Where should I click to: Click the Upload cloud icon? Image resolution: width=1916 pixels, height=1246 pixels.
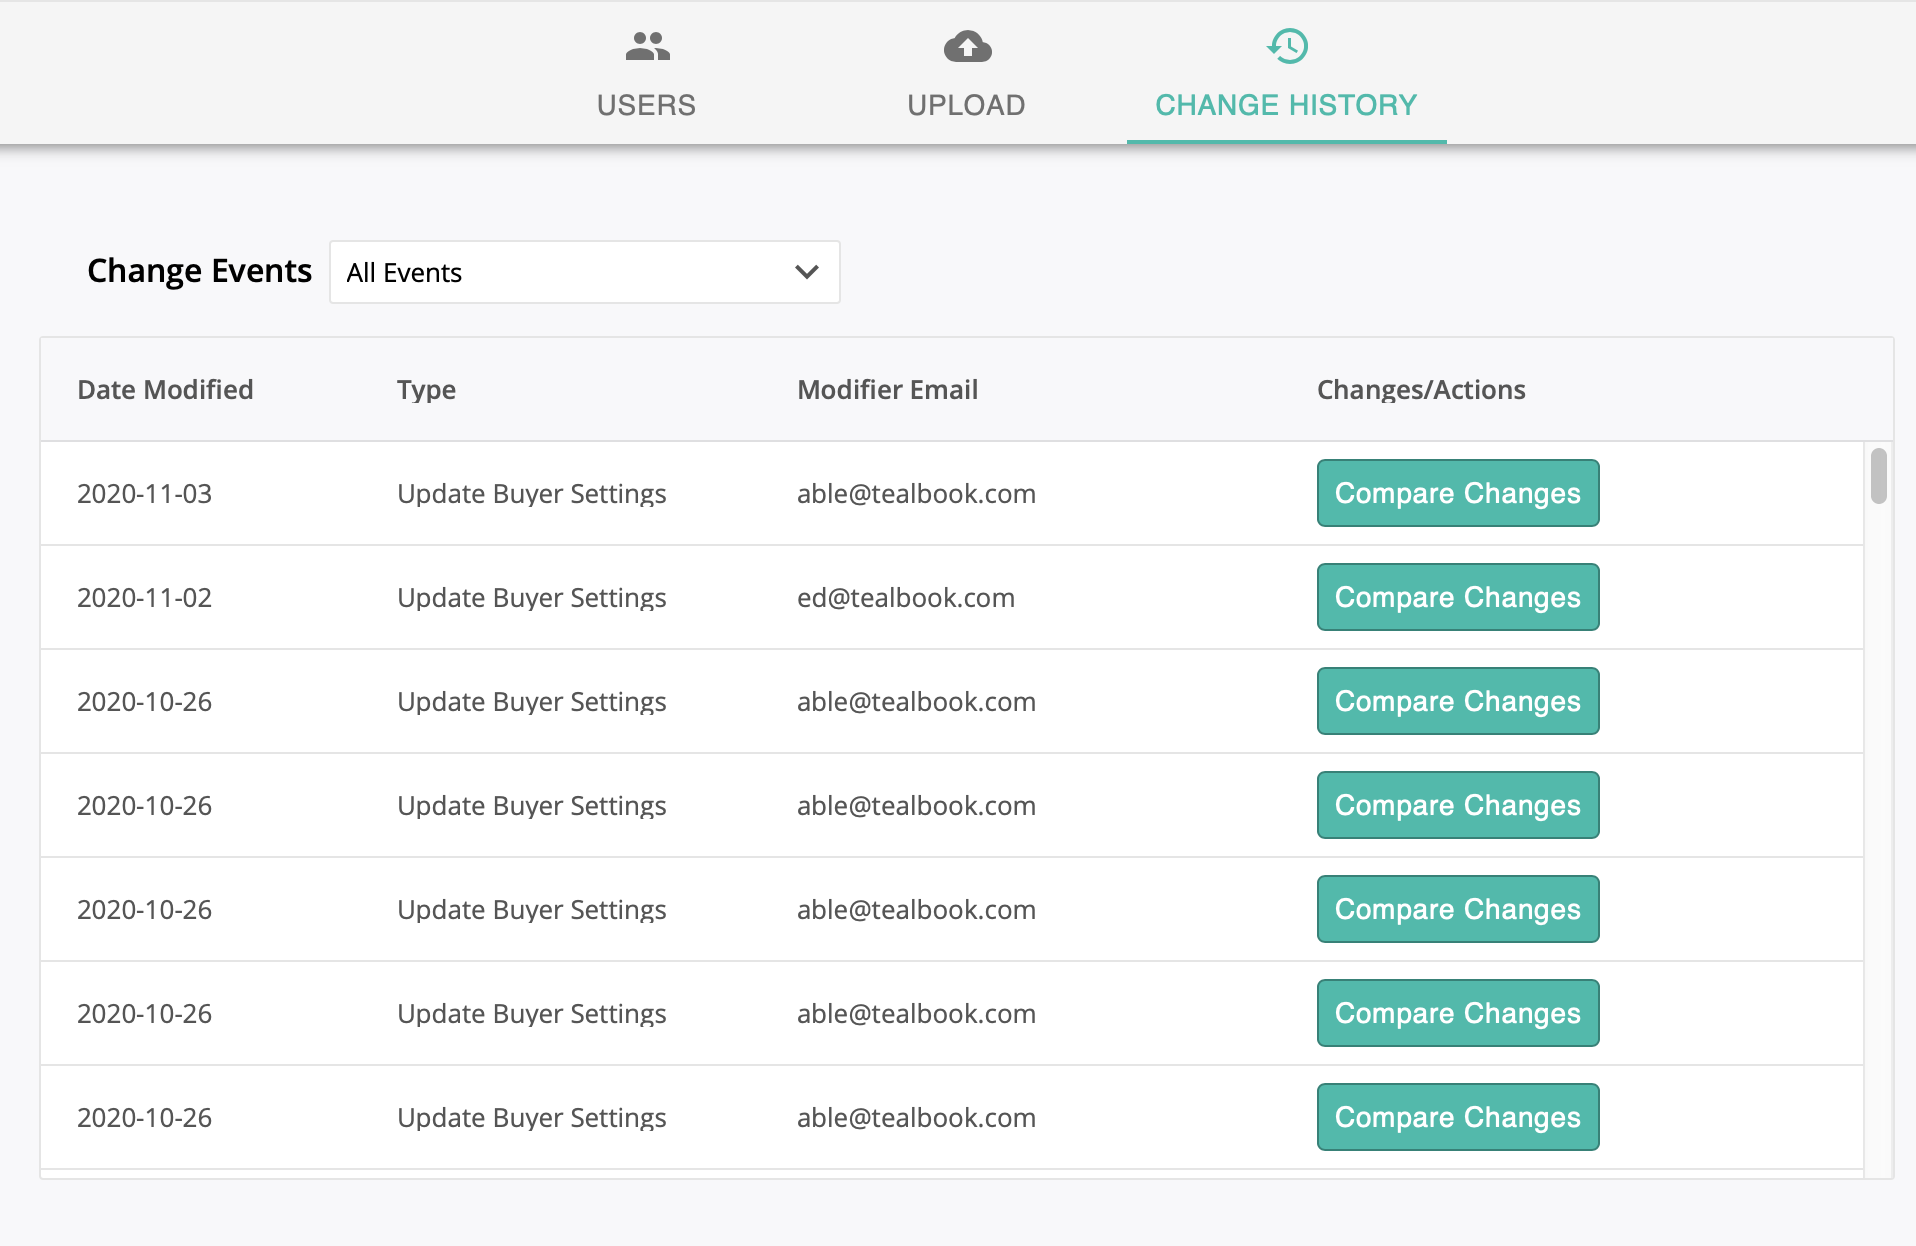tap(967, 46)
